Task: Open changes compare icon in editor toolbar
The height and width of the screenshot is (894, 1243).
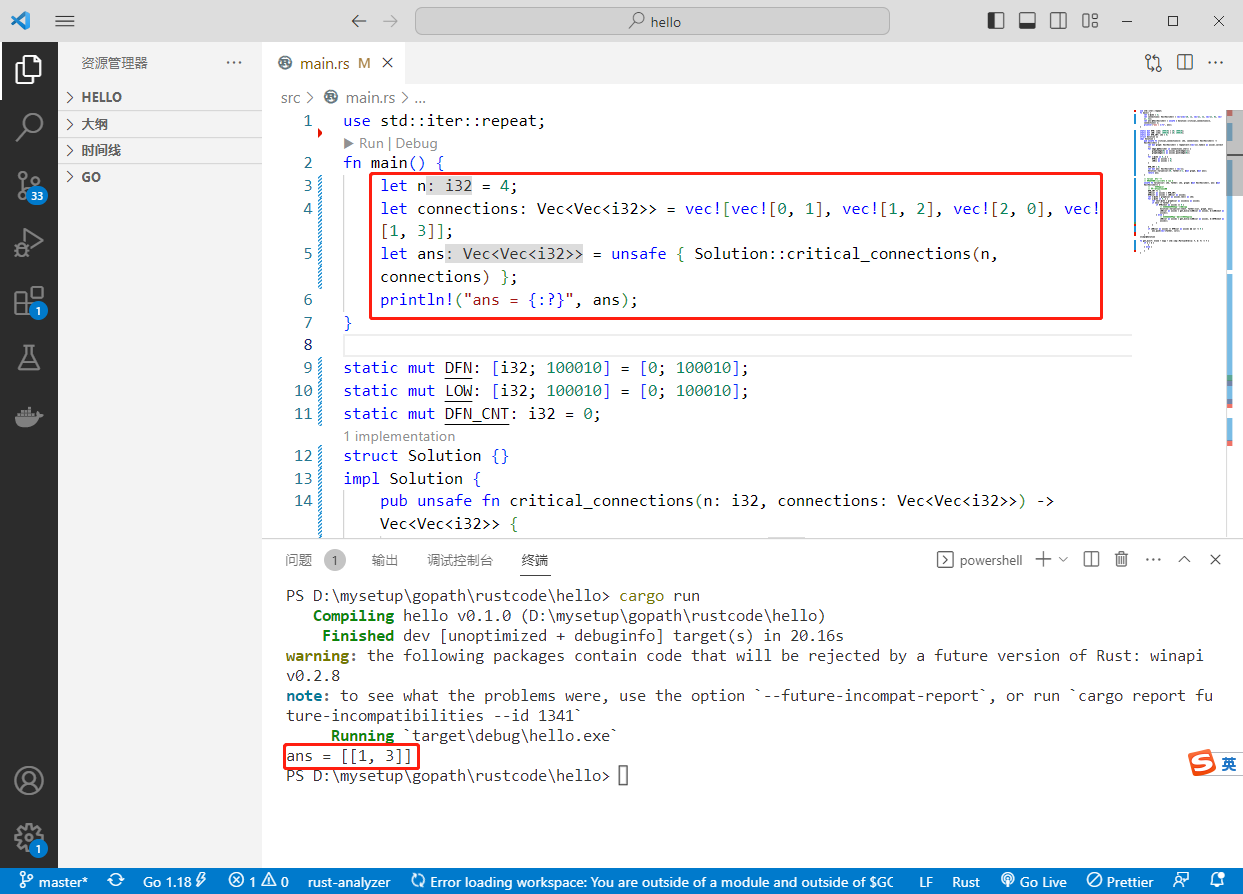Action: pyautogui.click(x=1153, y=62)
